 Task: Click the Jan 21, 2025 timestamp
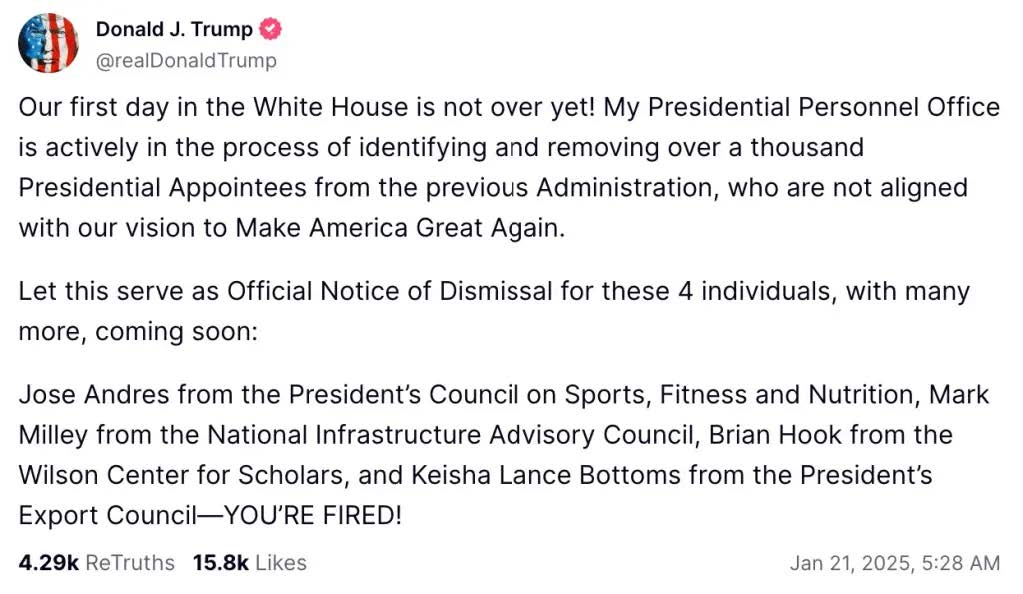894,563
